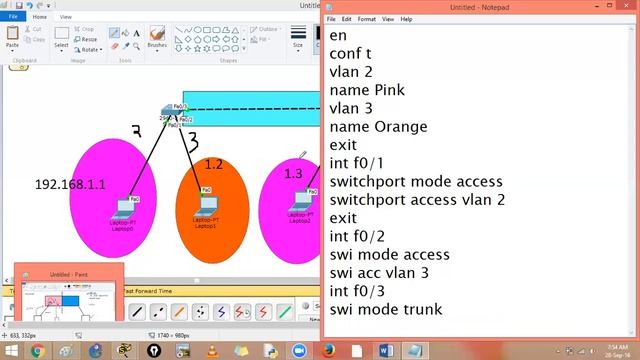Click the 'swi mode trunk' line in Notepad

pos(386,309)
